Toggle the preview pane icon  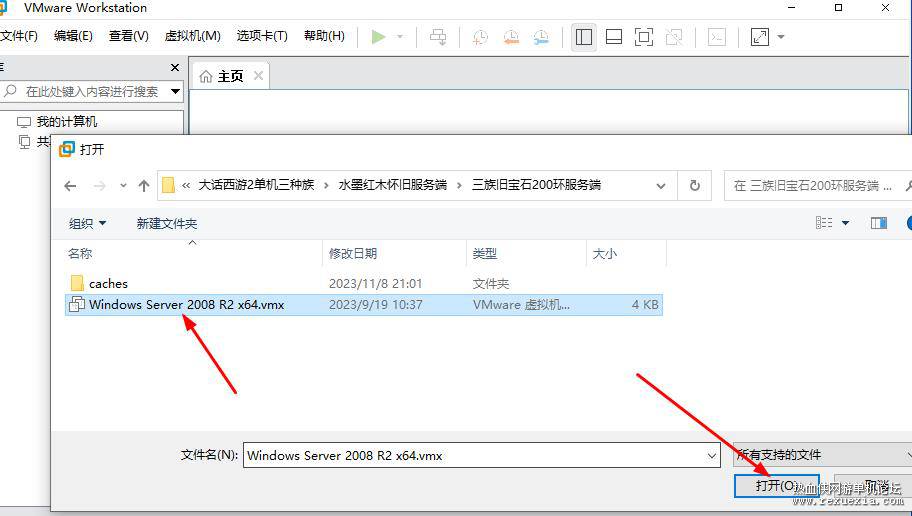coord(879,223)
